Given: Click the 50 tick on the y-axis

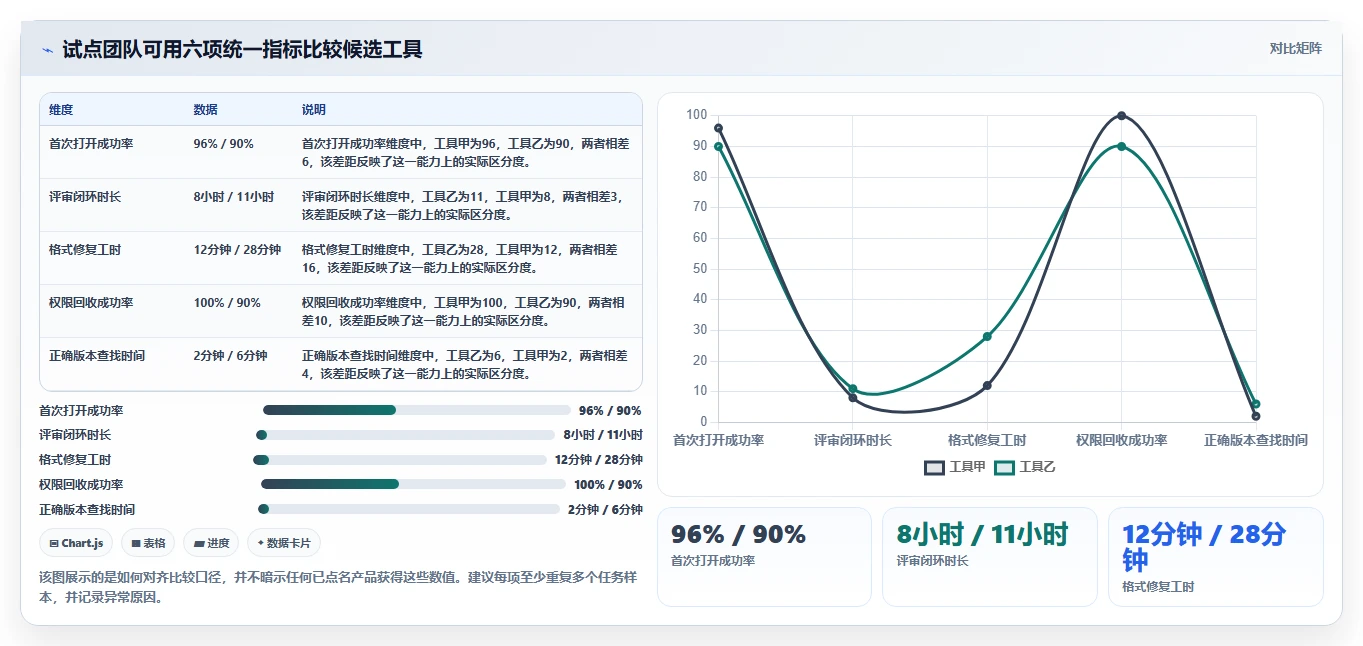Looking at the screenshot, I should click(700, 268).
